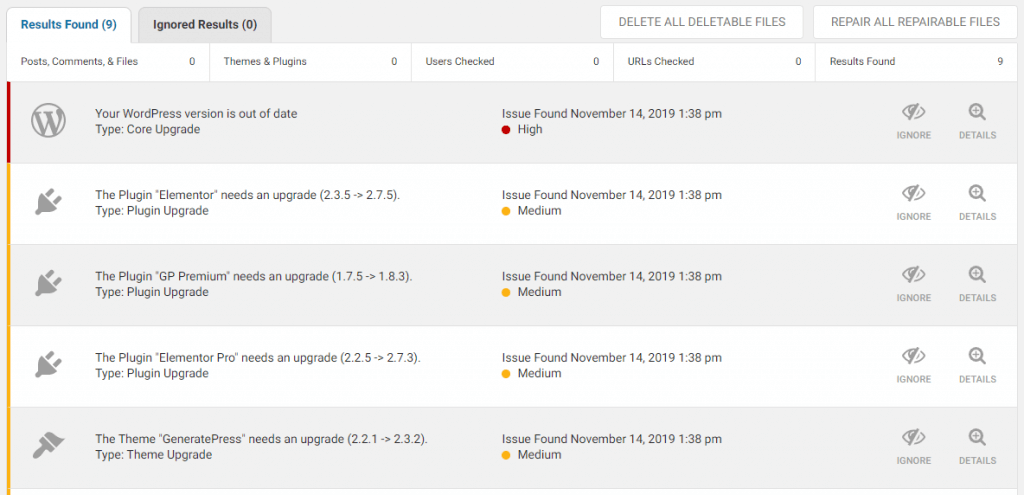The width and height of the screenshot is (1024, 495).
Task: Ignore the GP Premium upgrade result
Action: pyautogui.click(x=914, y=284)
